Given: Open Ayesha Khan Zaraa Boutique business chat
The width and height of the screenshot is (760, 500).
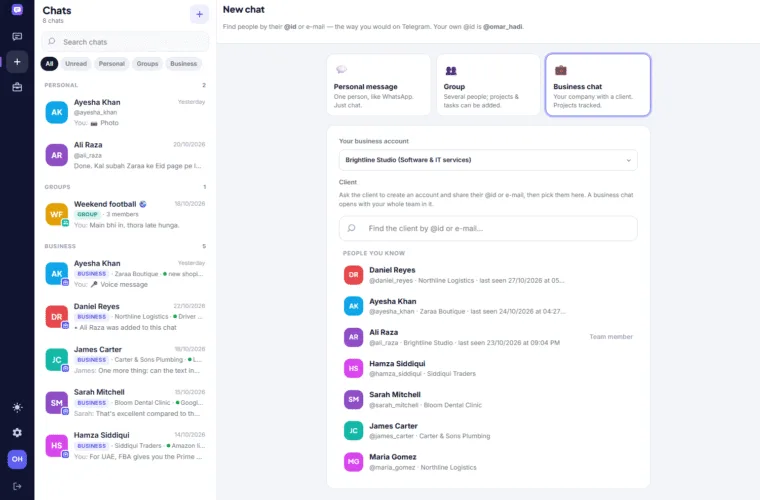Looking at the screenshot, I should pyautogui.click(x=125, y=274).
